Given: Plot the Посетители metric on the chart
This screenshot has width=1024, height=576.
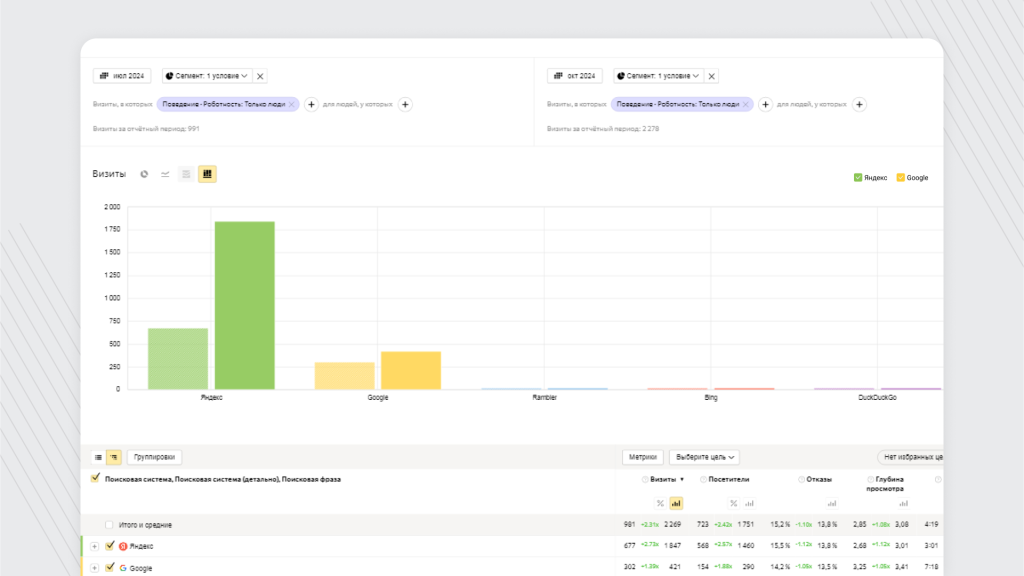Looking at the screenshot, I should point(749,504).
